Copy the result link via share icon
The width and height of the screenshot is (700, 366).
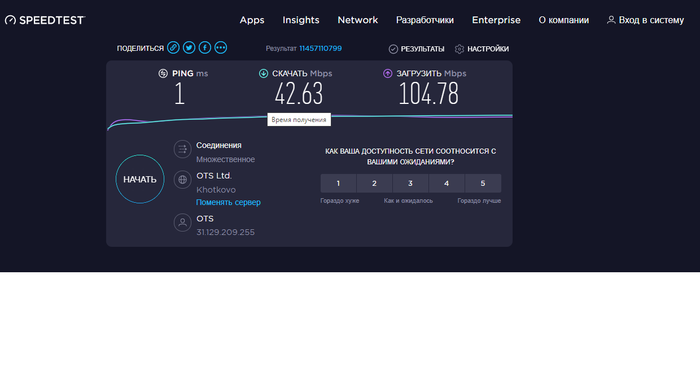click(x=173, y=48)
